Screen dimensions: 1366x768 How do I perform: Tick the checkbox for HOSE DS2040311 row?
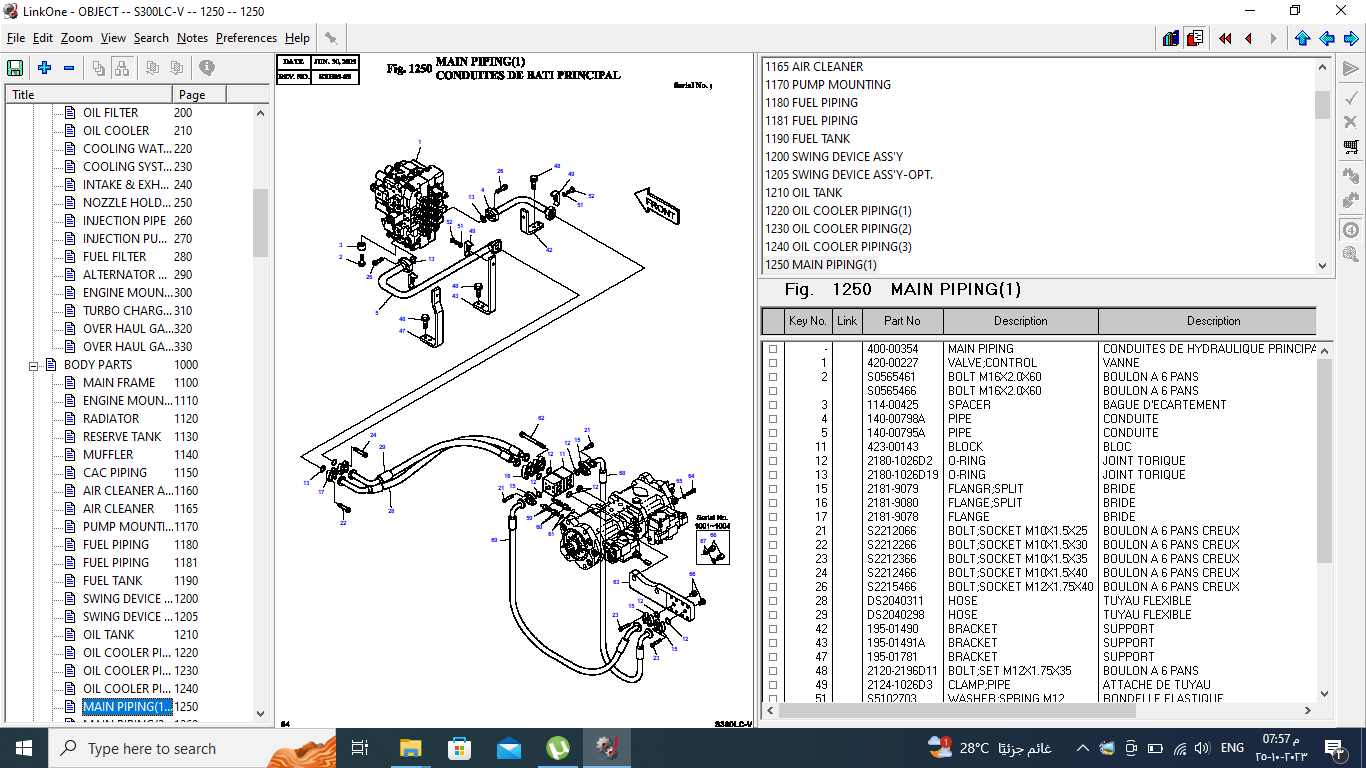point(773,601)
